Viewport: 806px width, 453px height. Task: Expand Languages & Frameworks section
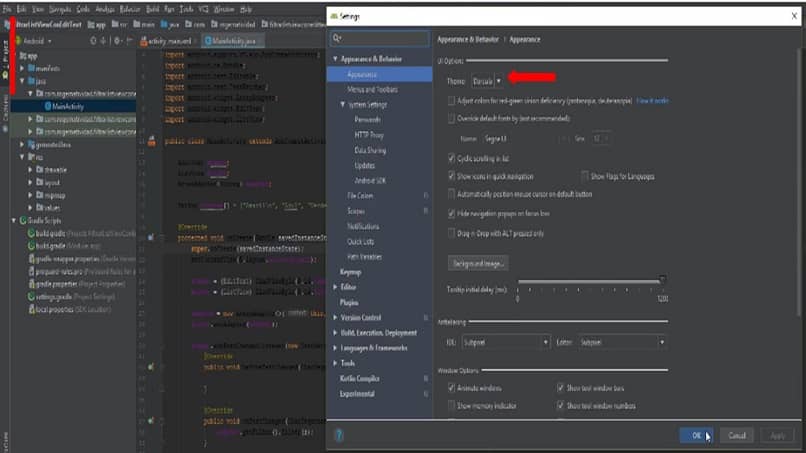click(335, 348)
